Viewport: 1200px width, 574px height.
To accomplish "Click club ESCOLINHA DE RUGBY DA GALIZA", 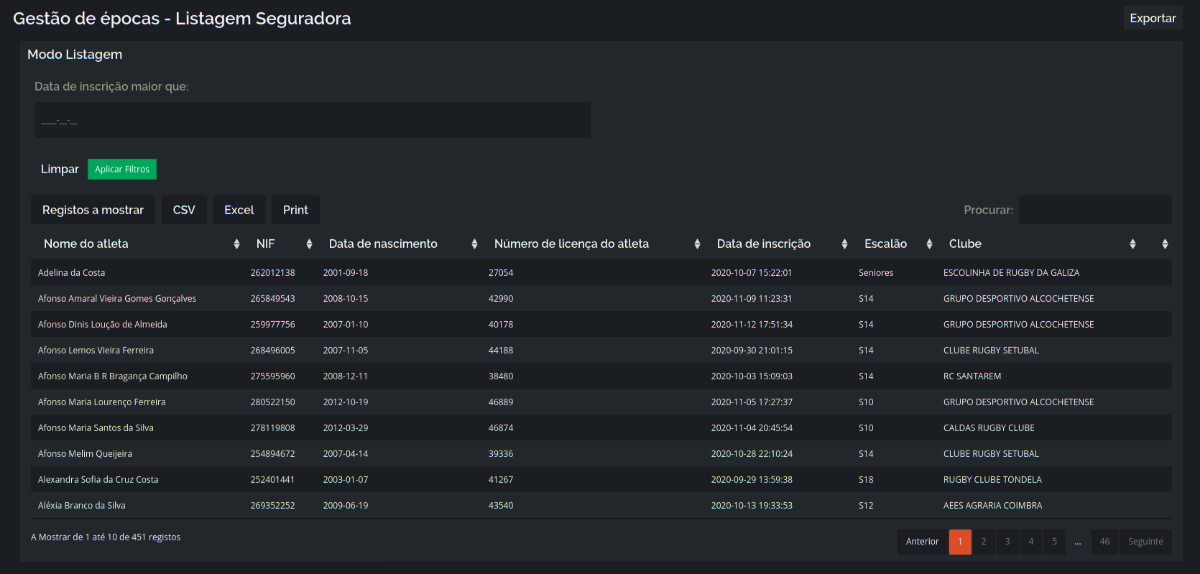I will 1011,272.
